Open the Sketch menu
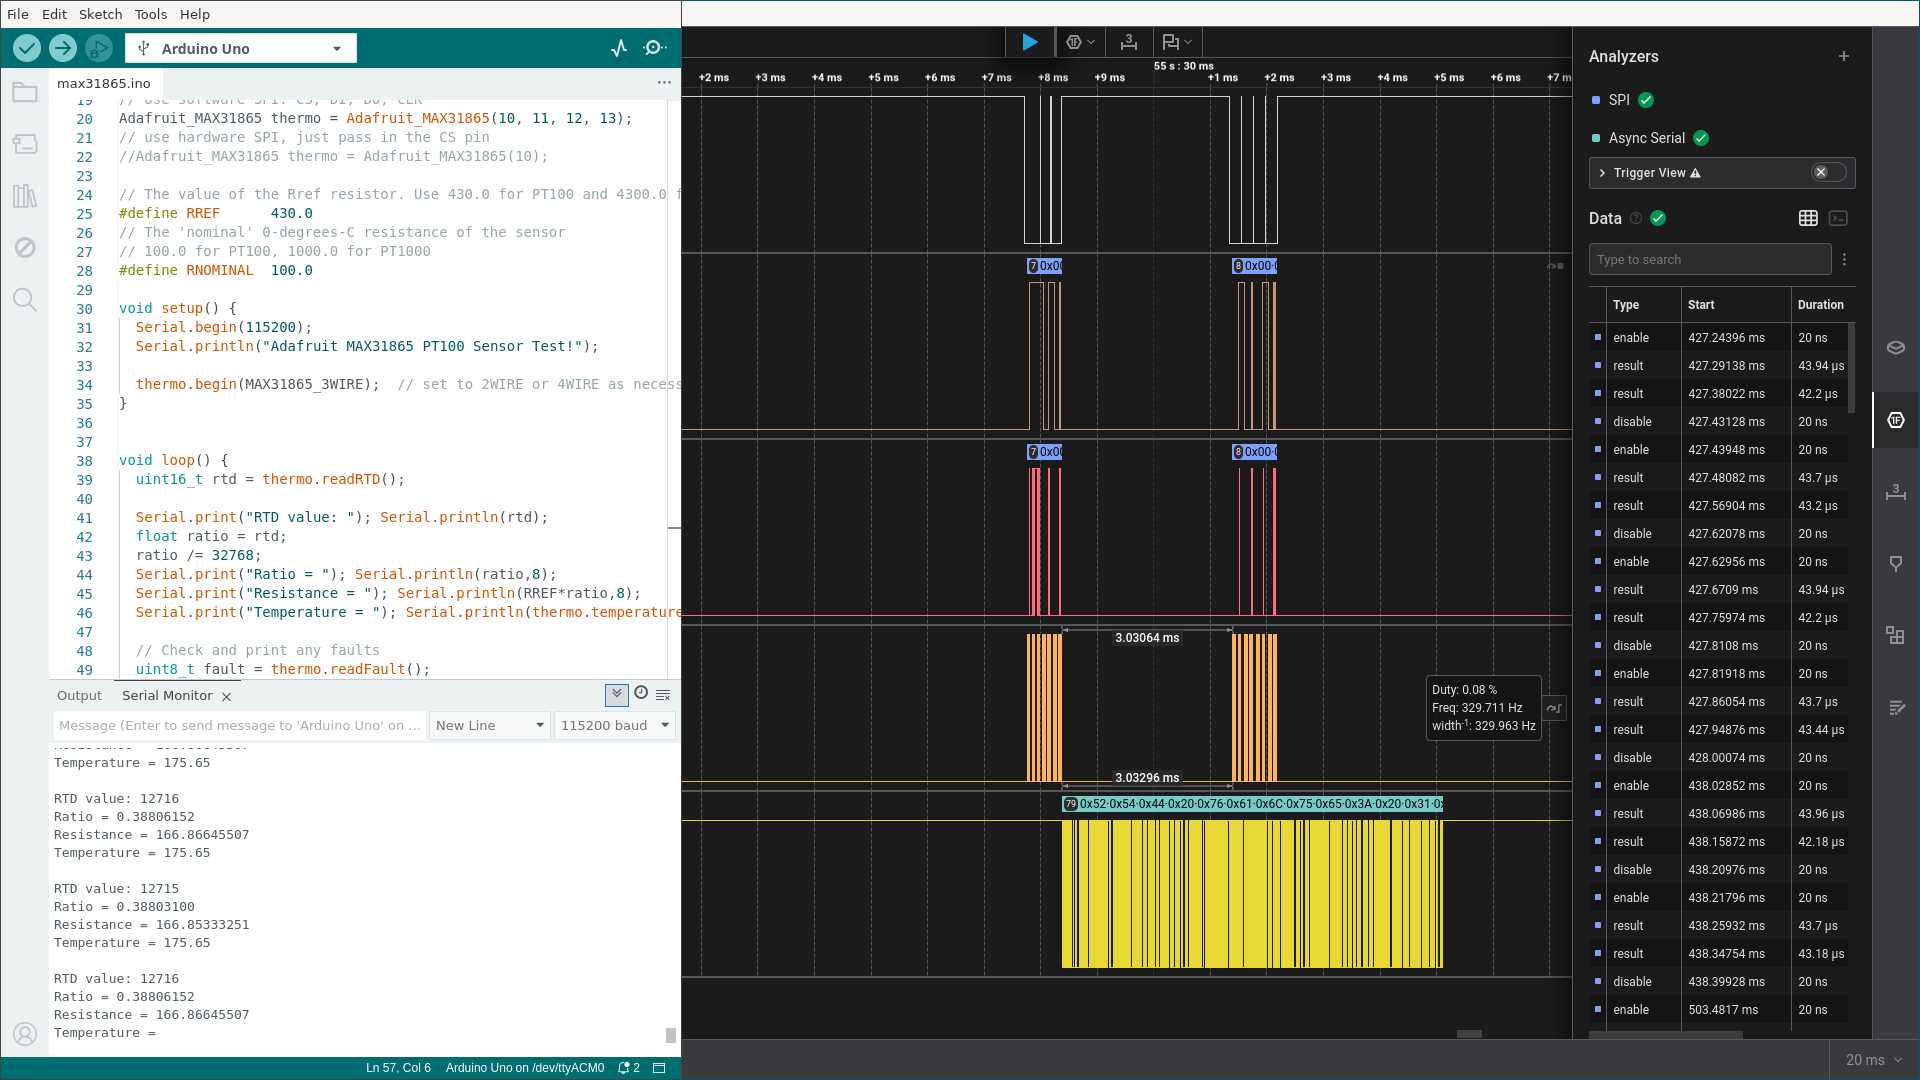This screenshot has width=1920, height=1080. pyautogui.click(x=100, y=14)
